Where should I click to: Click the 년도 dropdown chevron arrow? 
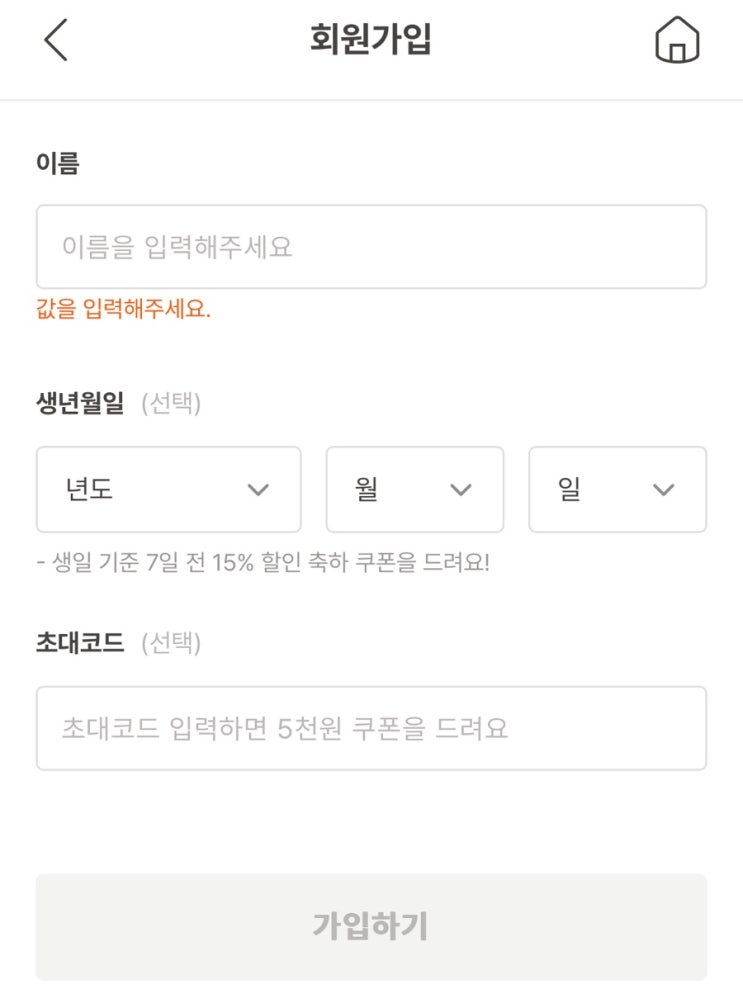pyautogui.click(x=258, y=489)
